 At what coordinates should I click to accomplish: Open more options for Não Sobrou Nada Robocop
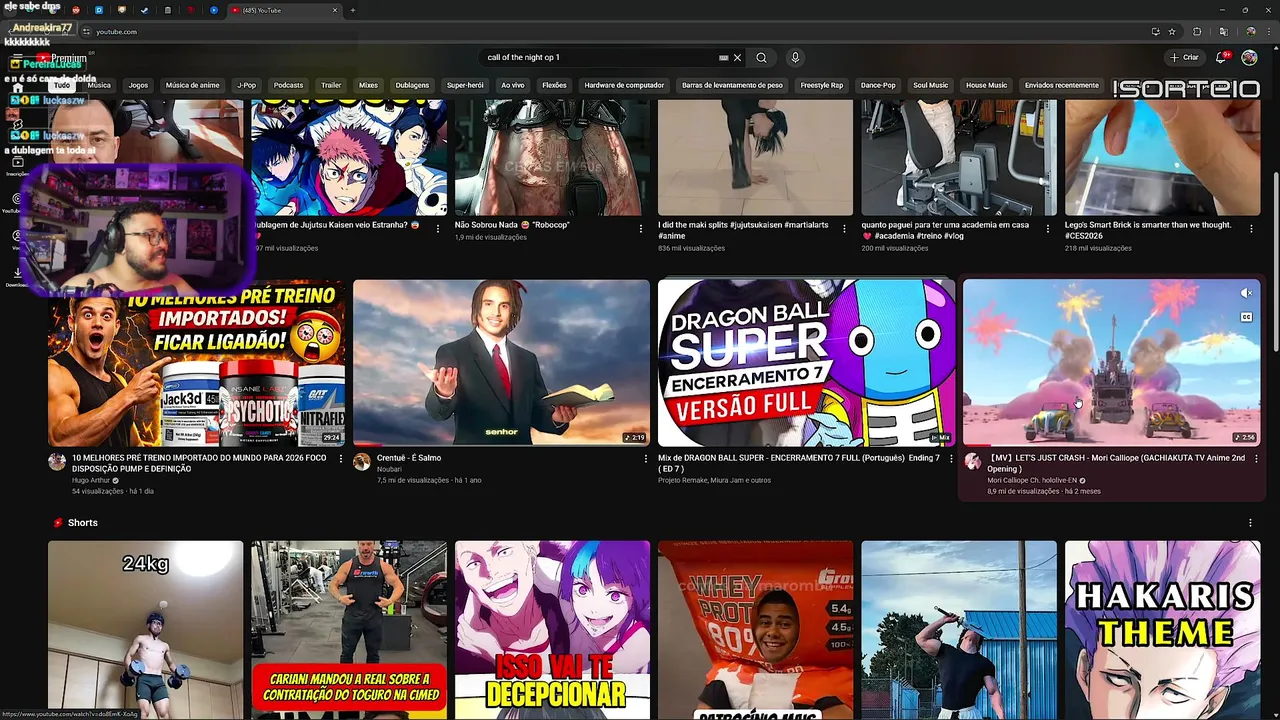coord(641,229)
